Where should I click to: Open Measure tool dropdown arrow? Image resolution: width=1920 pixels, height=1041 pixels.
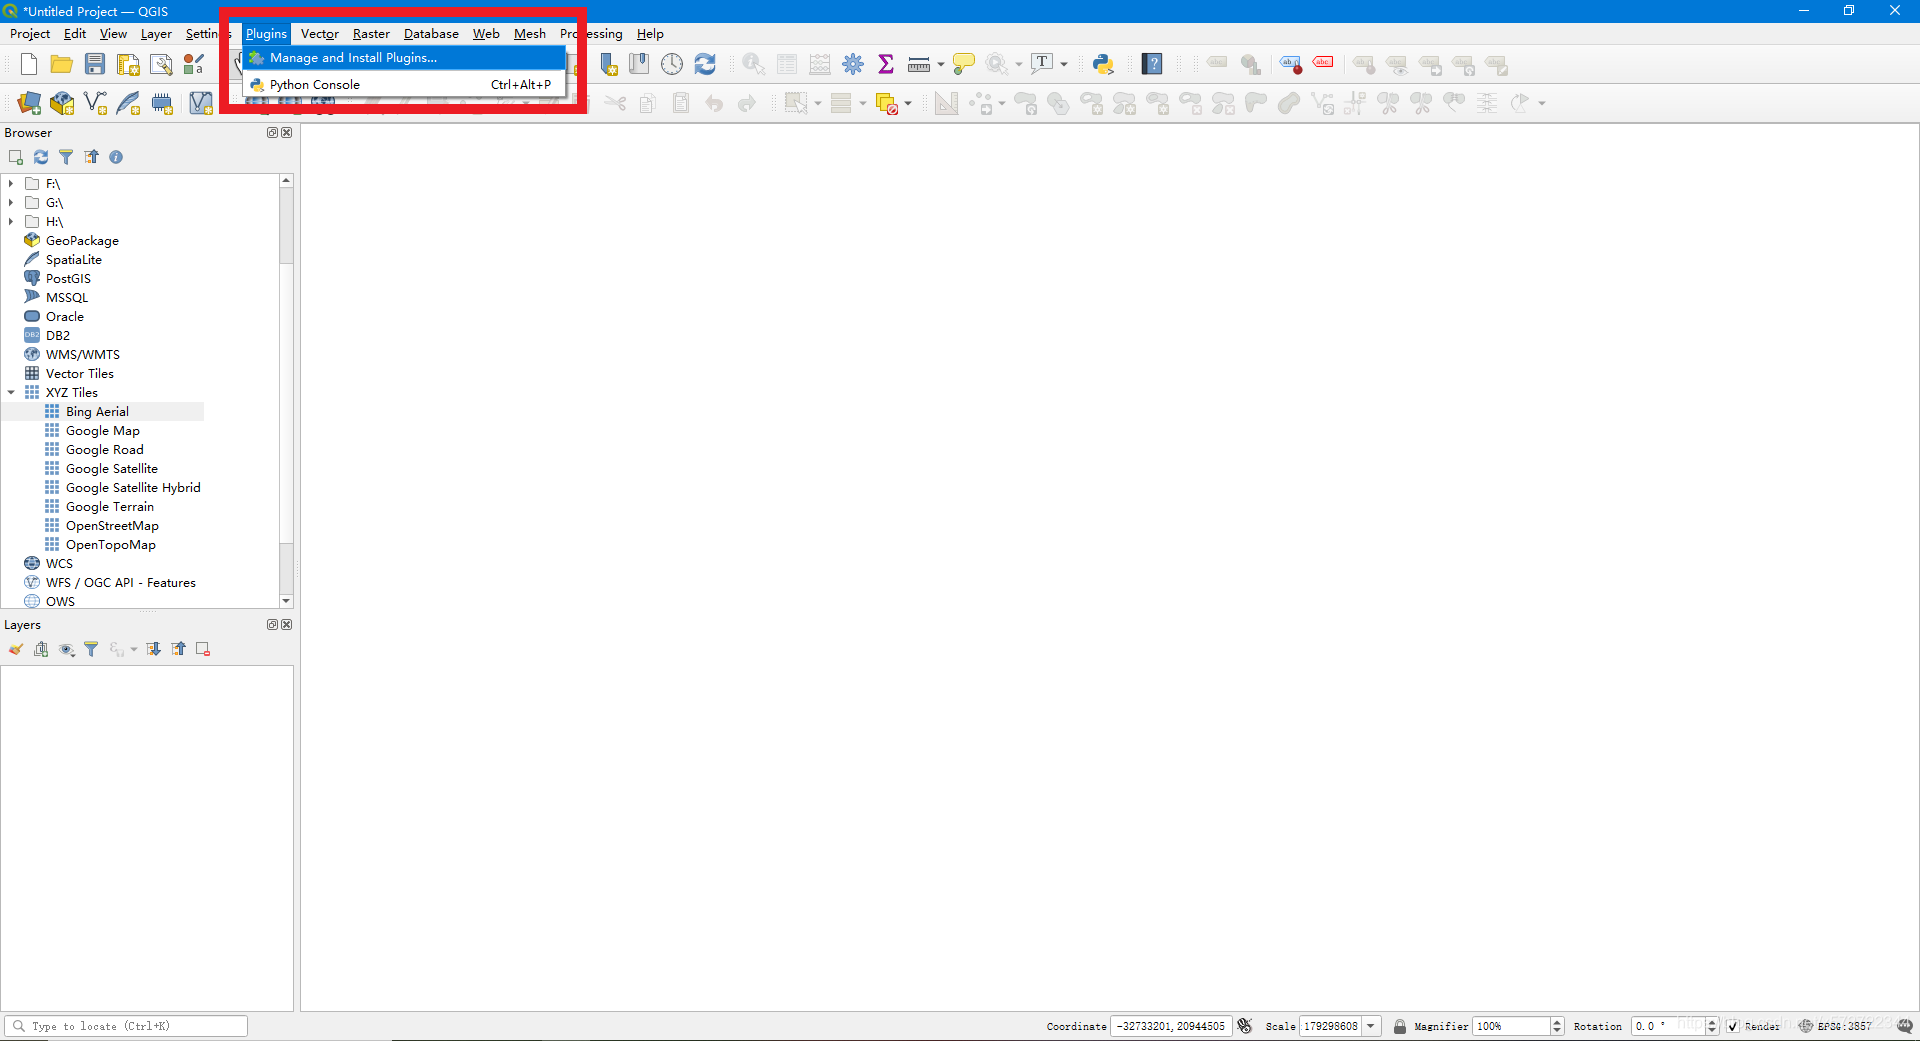pyautogui.click(x=941, y=65)
